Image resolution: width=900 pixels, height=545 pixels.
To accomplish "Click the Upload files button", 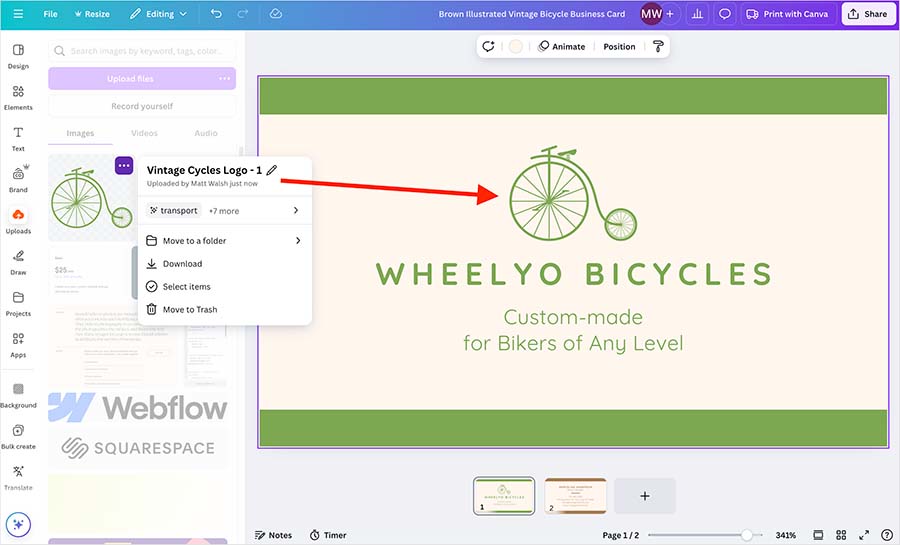I will [x=130, y=79].
